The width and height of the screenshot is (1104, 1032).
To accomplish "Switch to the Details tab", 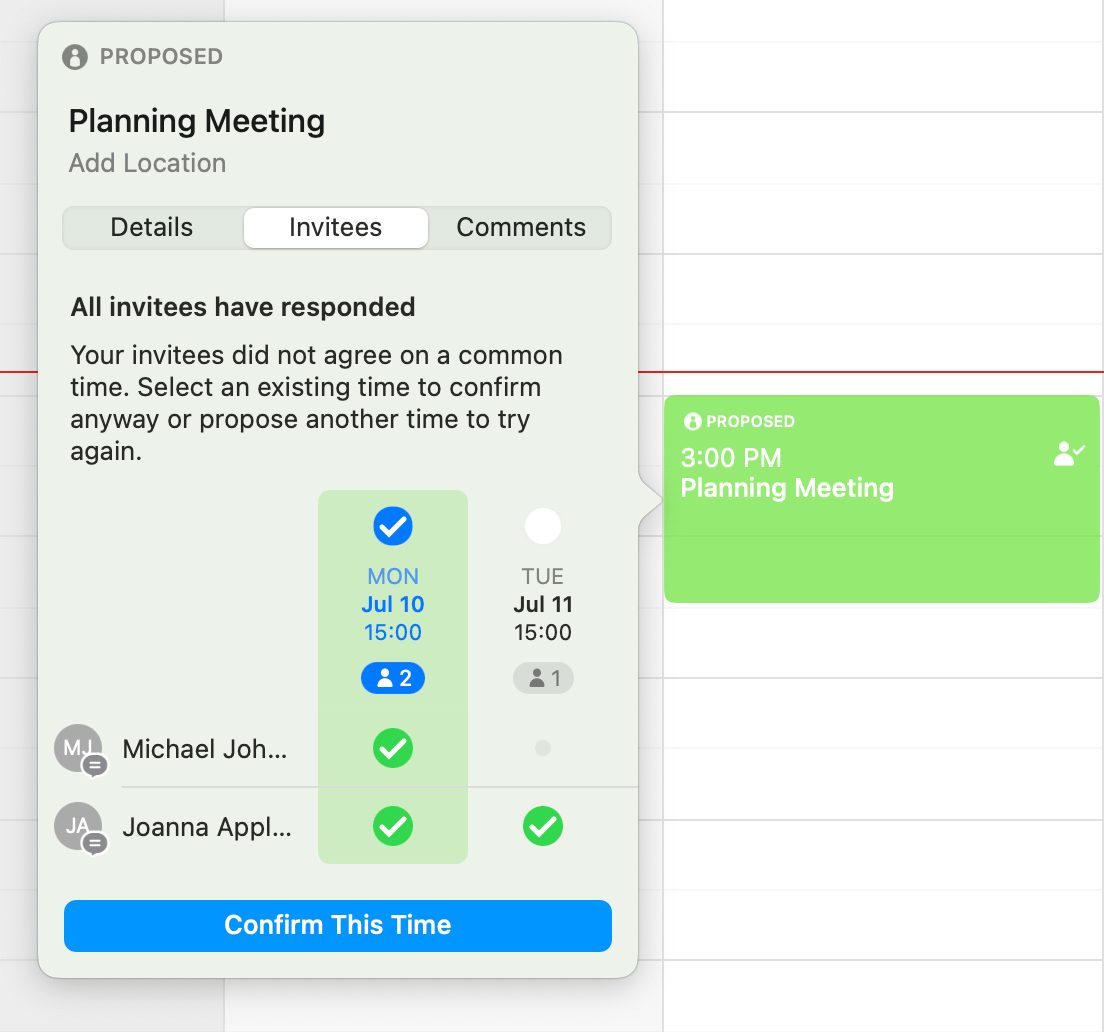I will click(x=152, y=227).
